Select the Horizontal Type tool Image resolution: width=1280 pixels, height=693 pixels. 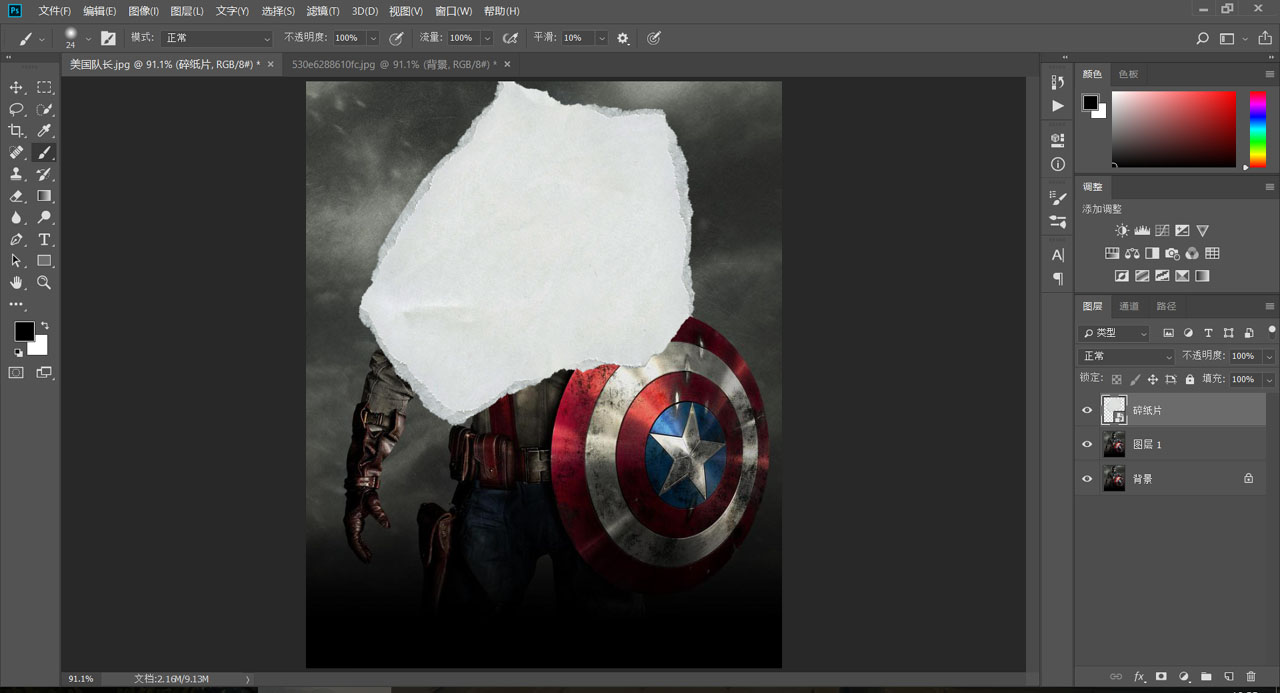[44, 239]
